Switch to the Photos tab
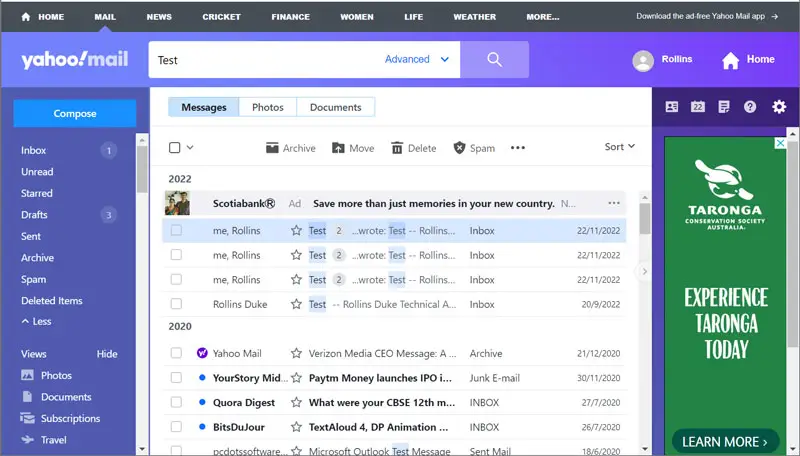The image size is (800, 456). click(267, 107)
